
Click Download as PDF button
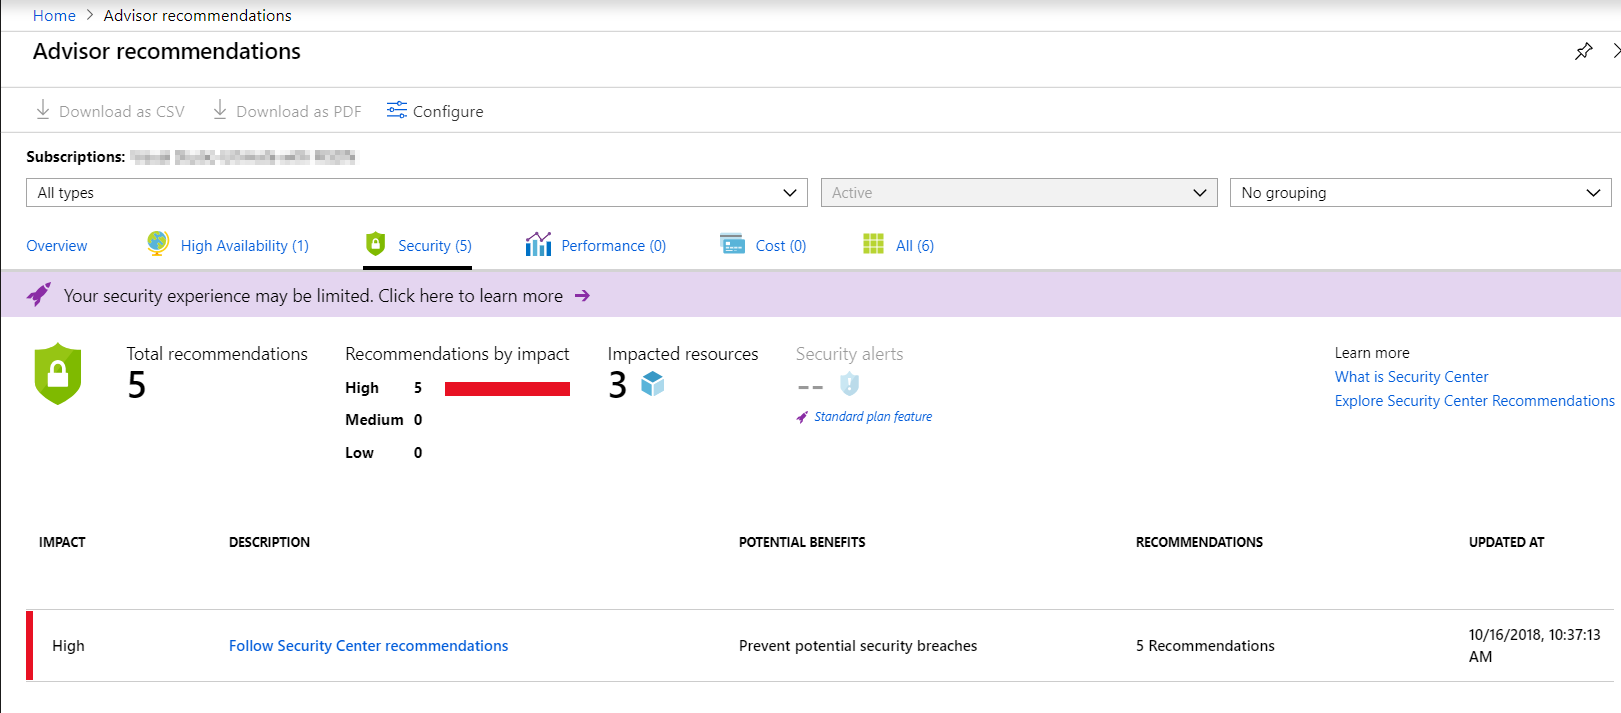(x=287, y=111)
